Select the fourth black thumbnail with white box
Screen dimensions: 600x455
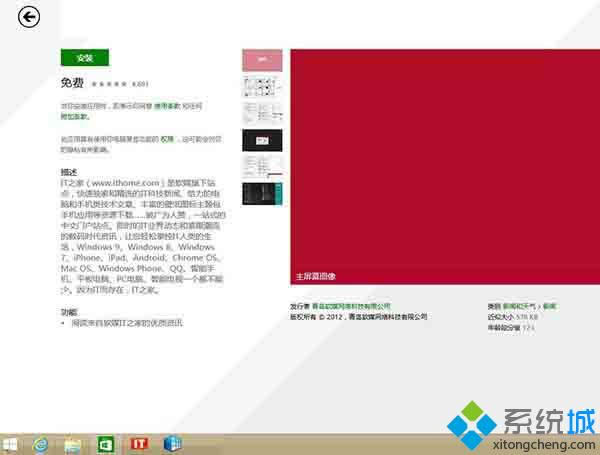click(x=262, y=140)
